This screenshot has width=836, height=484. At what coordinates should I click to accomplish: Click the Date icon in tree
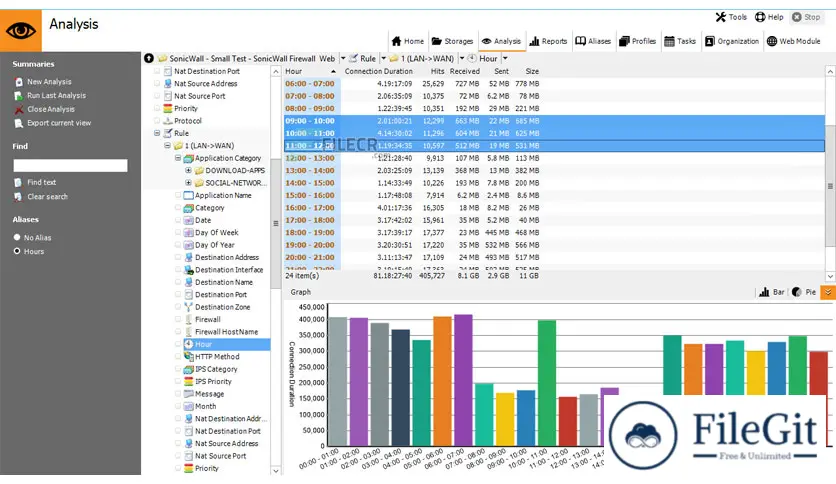click(x=189, y=220)
